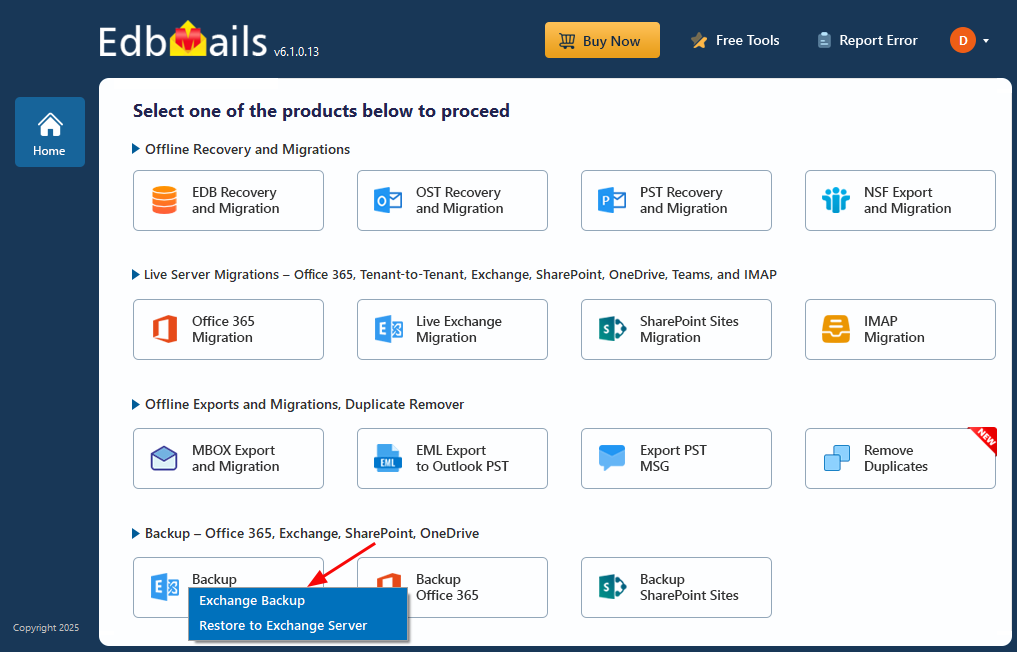The width and height of the screenshot is (1017, 652).
Task: Click the IMAP Migration inbox icon
Action: (835, 329)
